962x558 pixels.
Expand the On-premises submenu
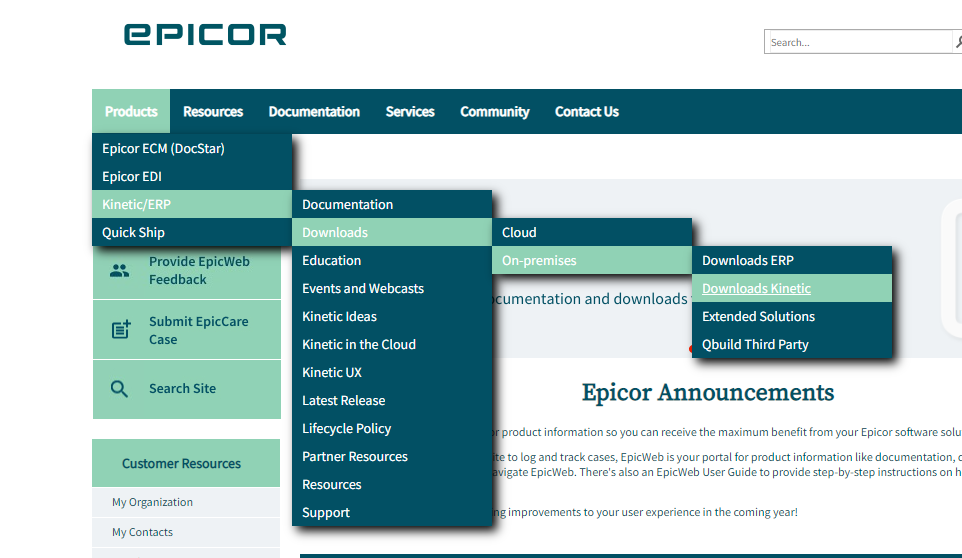(592, 261)
